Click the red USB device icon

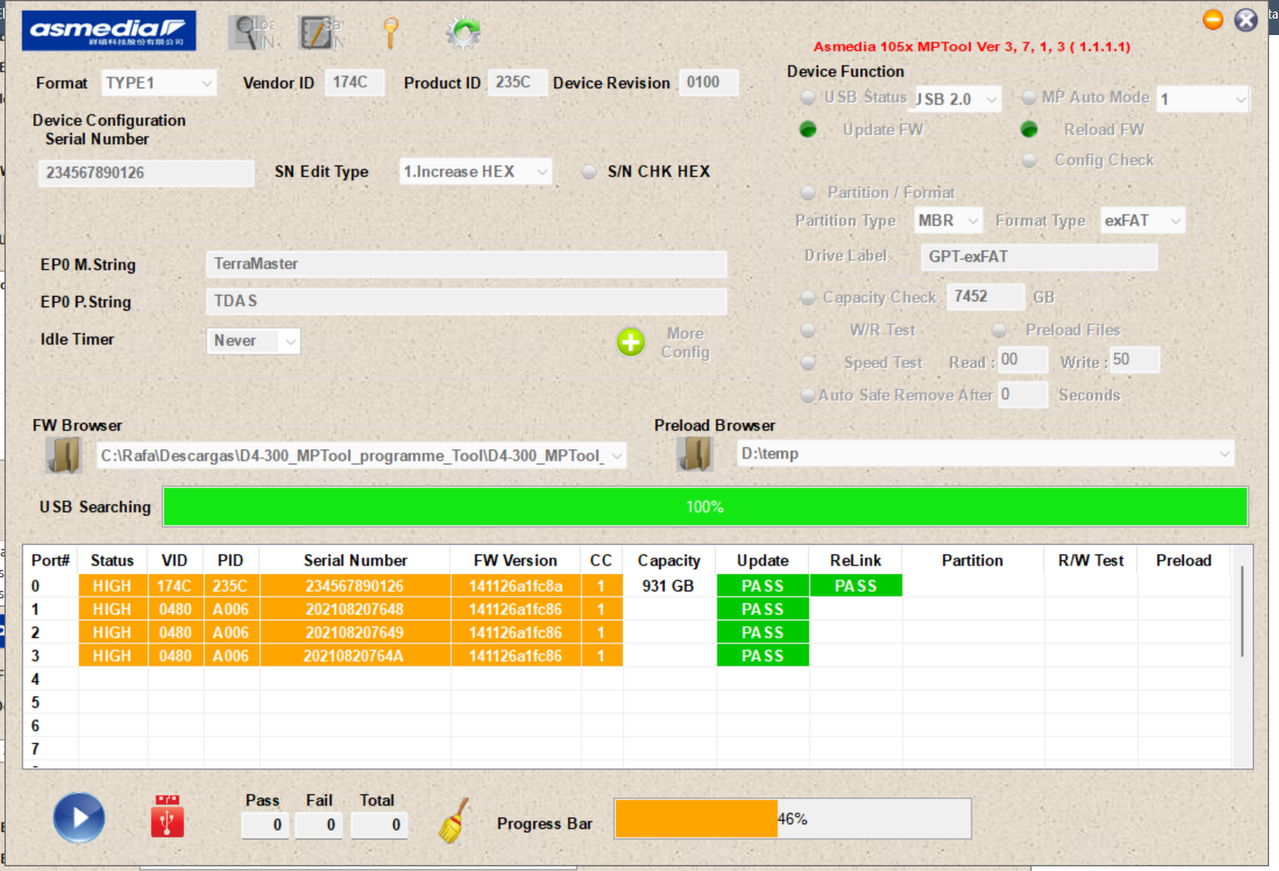pos(167,816)
